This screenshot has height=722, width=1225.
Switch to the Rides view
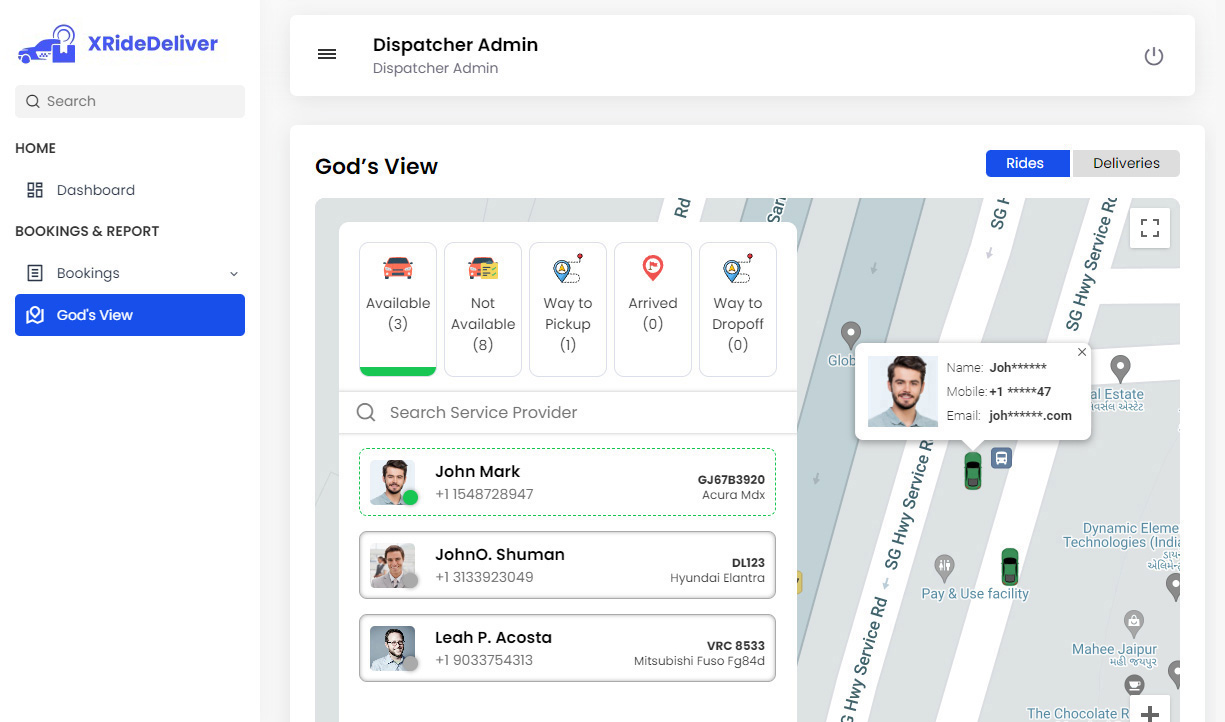click(x=1027, y=164)
